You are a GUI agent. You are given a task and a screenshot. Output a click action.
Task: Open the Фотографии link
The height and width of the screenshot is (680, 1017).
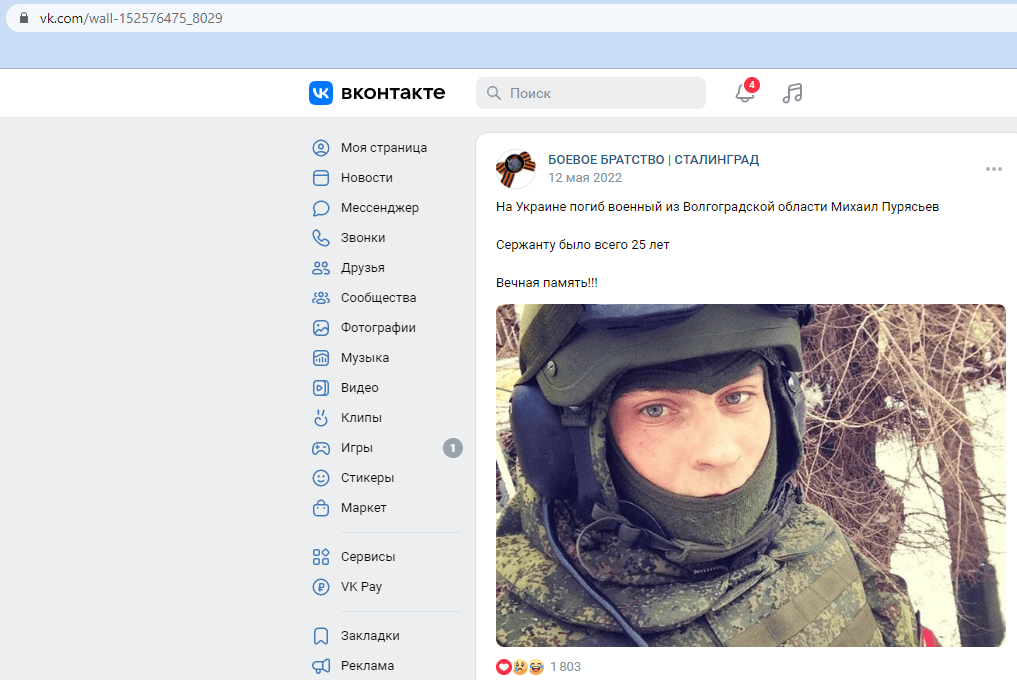(x=378, y=328)
